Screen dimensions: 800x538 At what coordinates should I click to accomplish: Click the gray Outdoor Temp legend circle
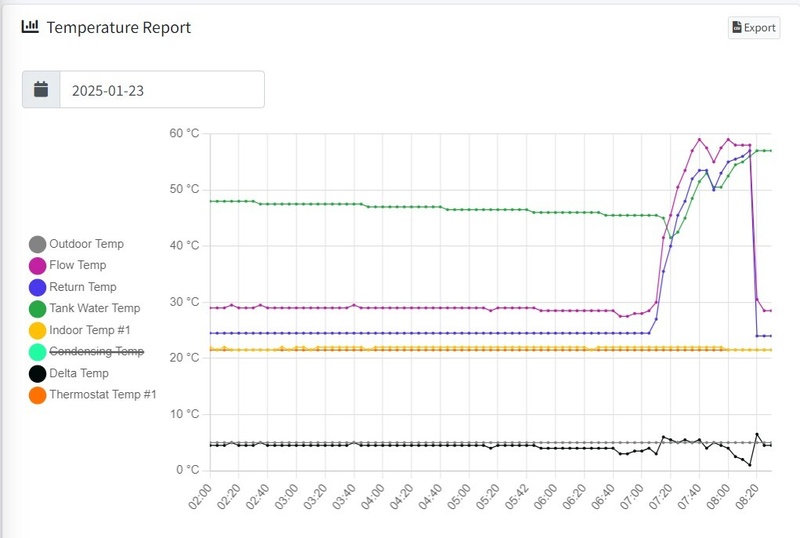coord(37,244)
